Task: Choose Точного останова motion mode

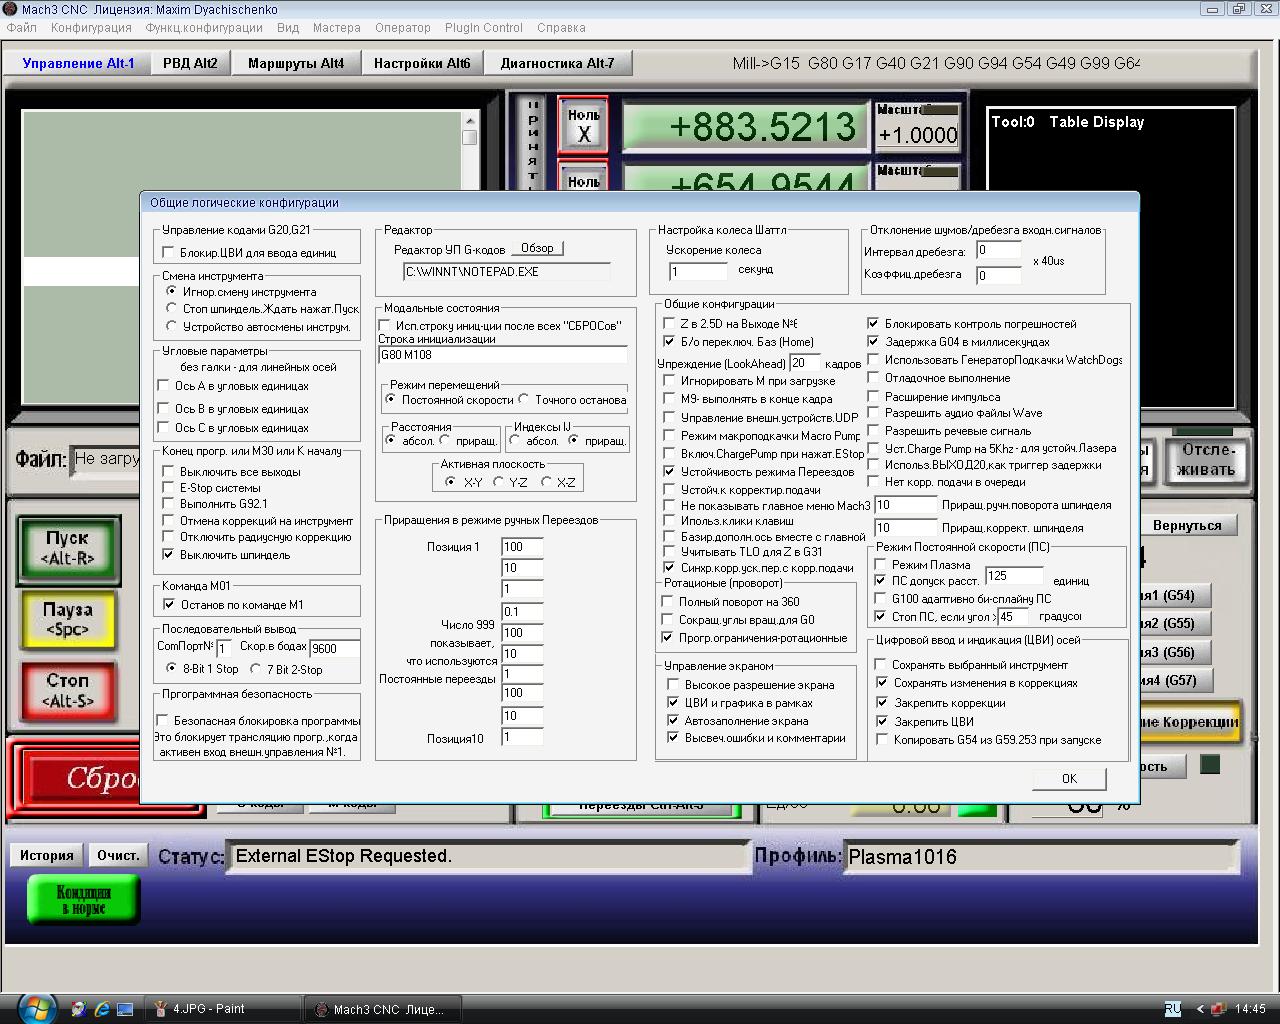Action: 524,400
